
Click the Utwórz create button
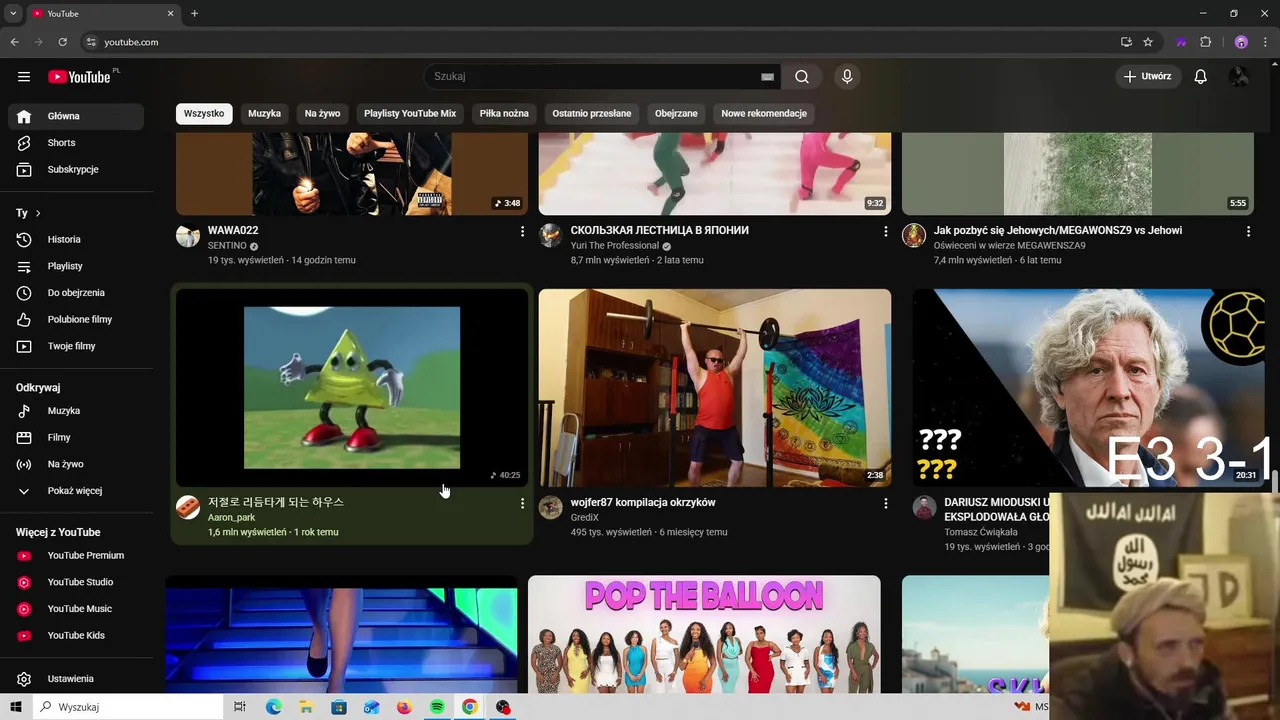pyautogui.click(x=1147, y=77)
